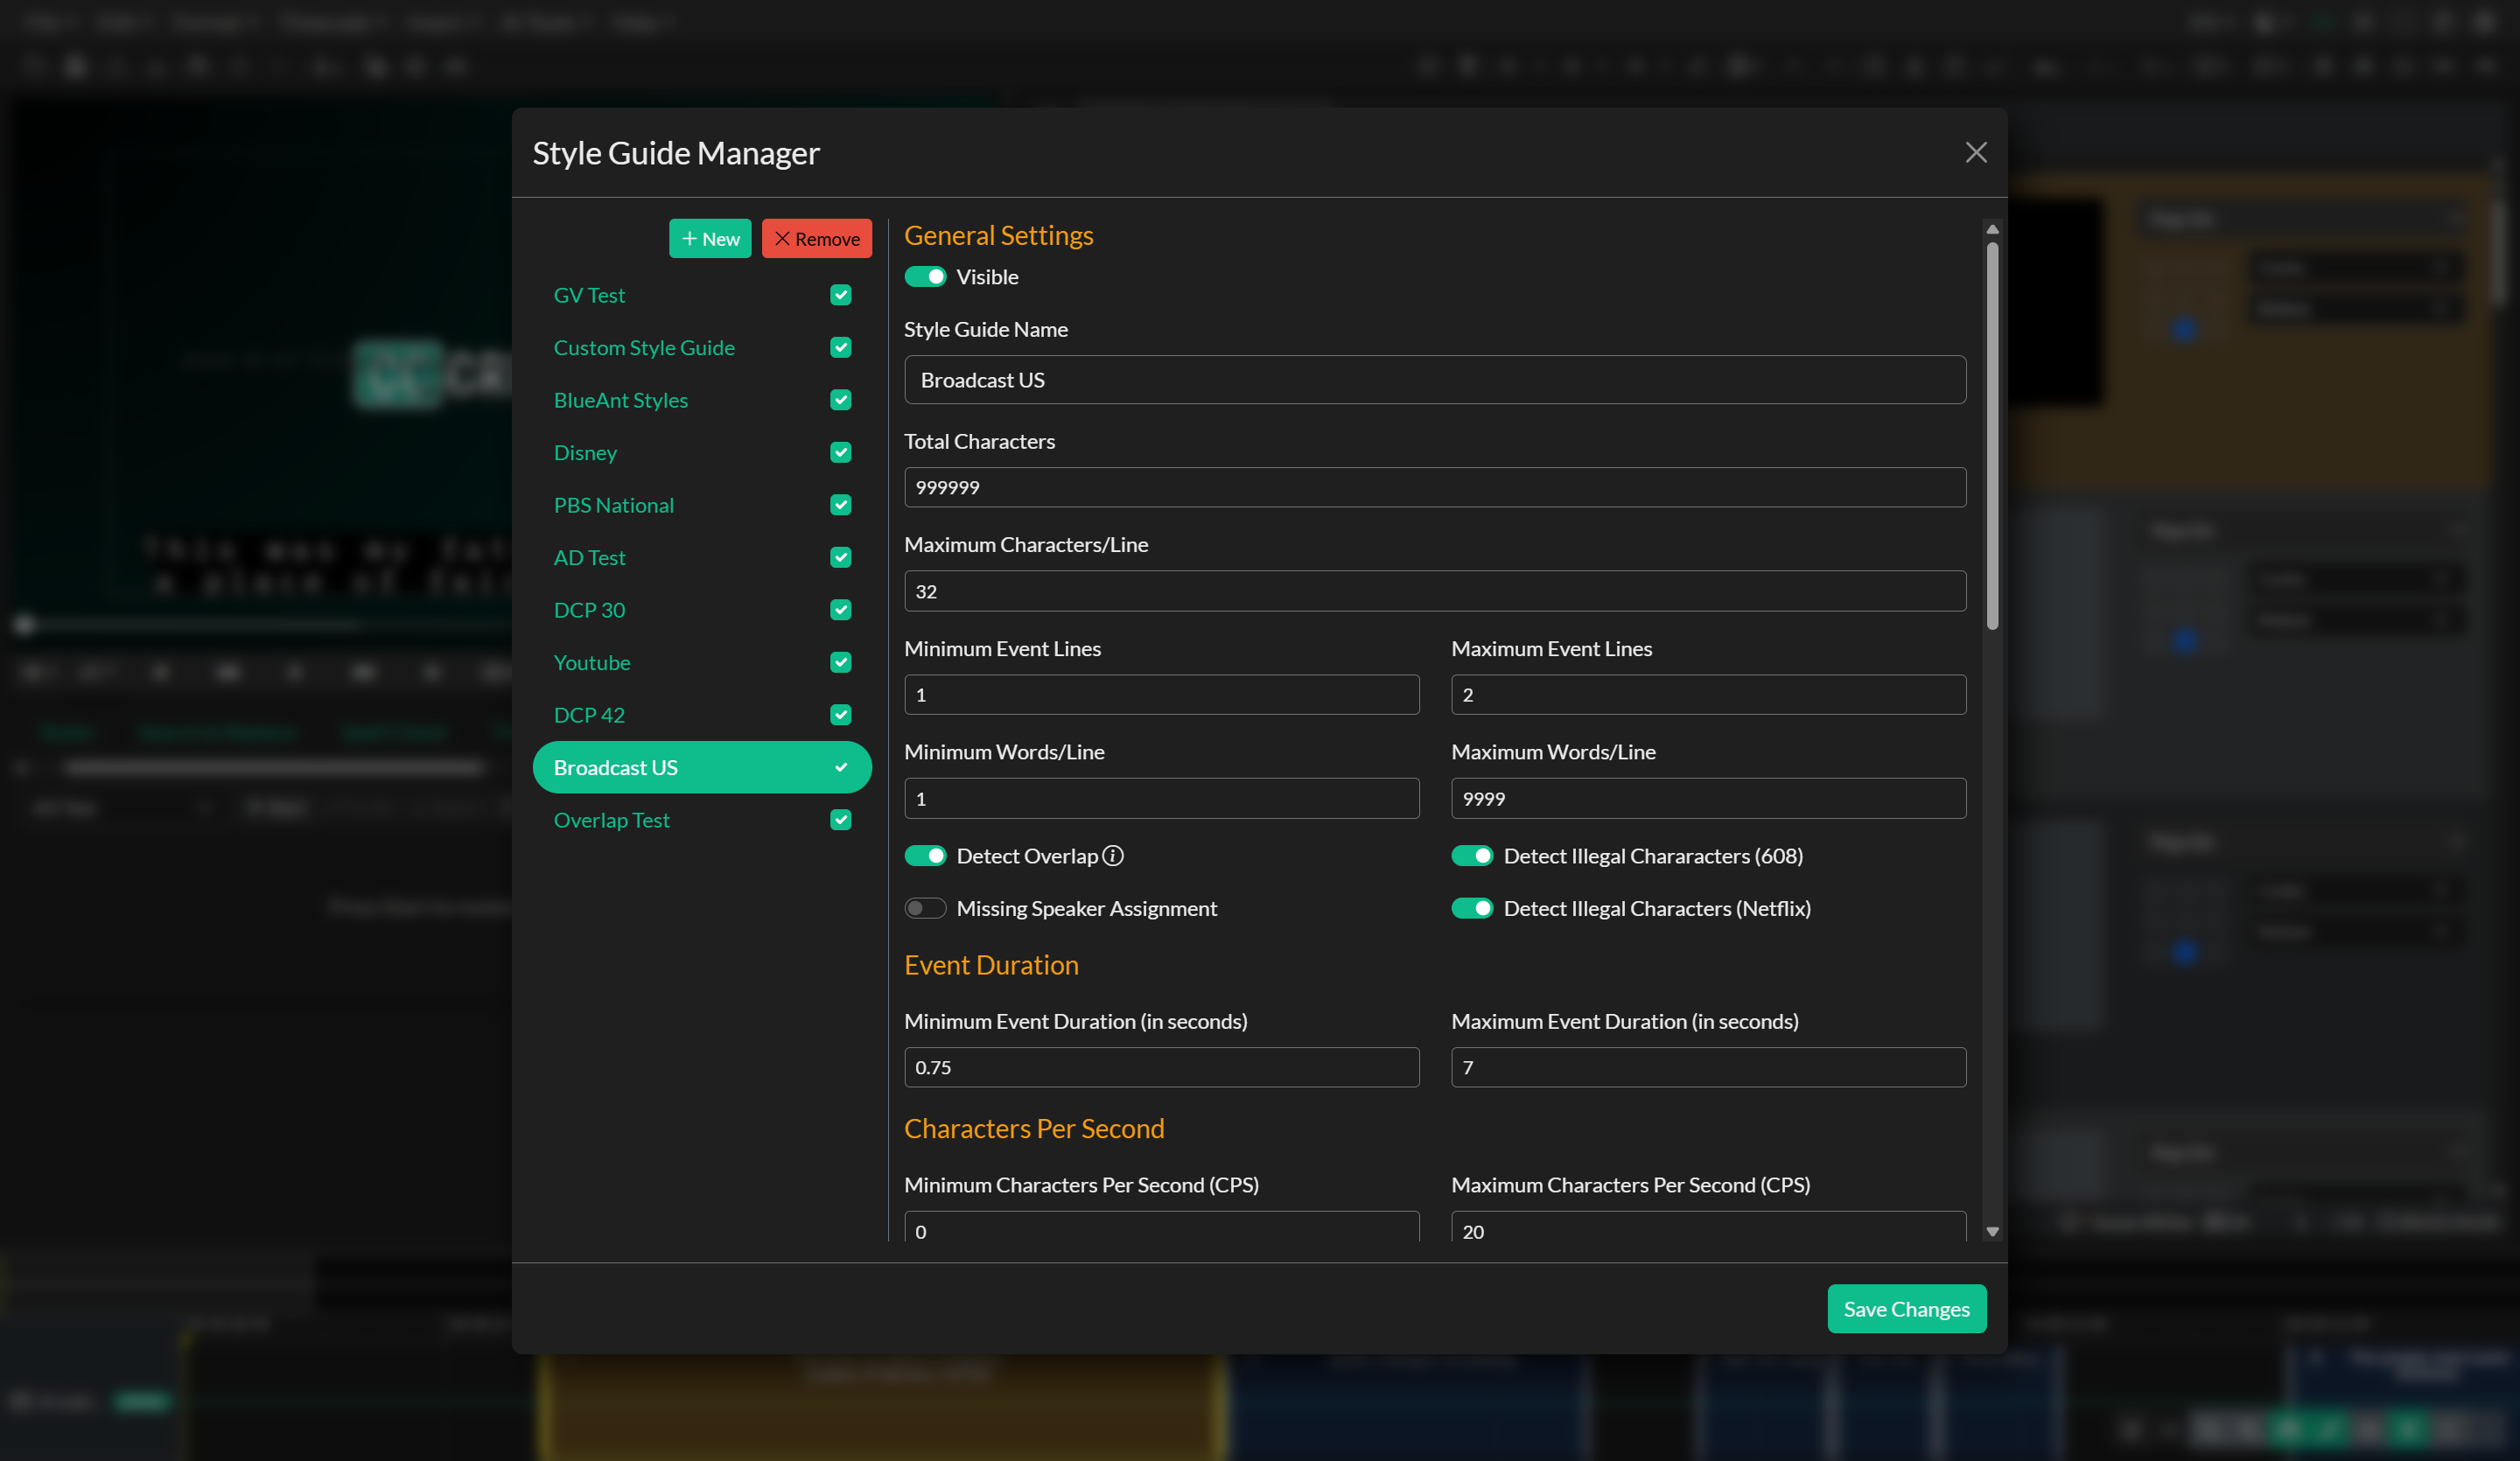Viewport: 2520px width, 1461px height.
Task: Uncheck the Overlap Test checkbox
Action: coord(840,820)
